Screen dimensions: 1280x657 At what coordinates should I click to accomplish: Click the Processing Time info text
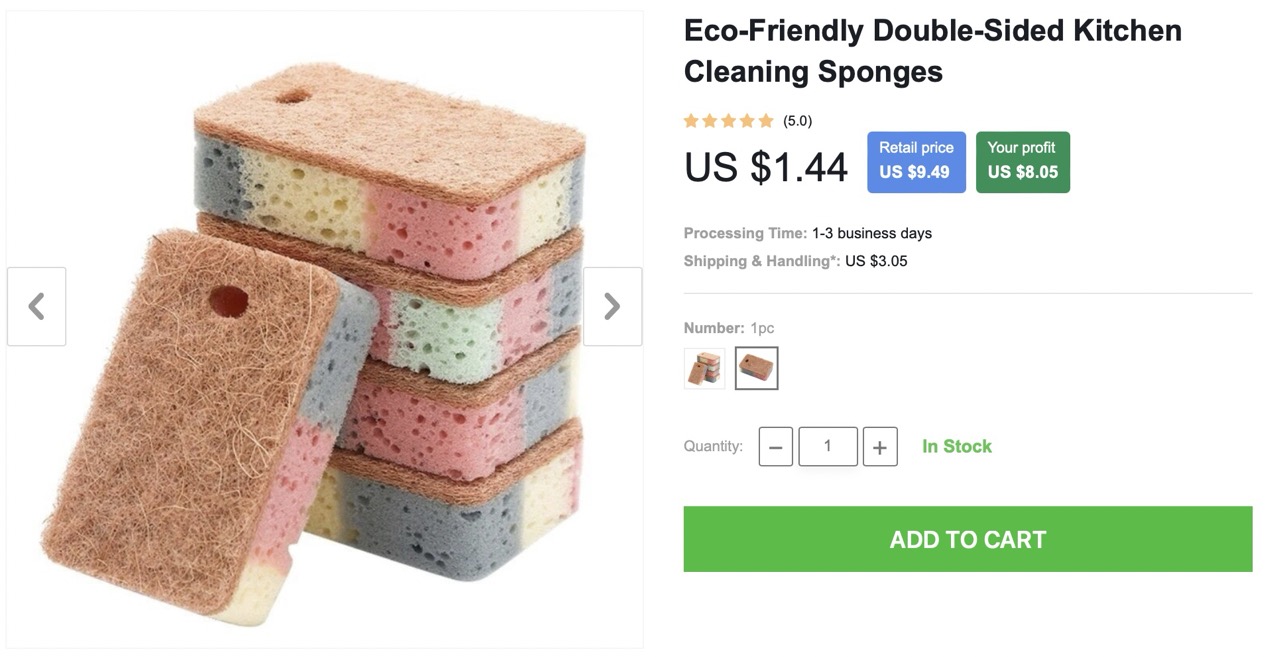coord(807,233)
